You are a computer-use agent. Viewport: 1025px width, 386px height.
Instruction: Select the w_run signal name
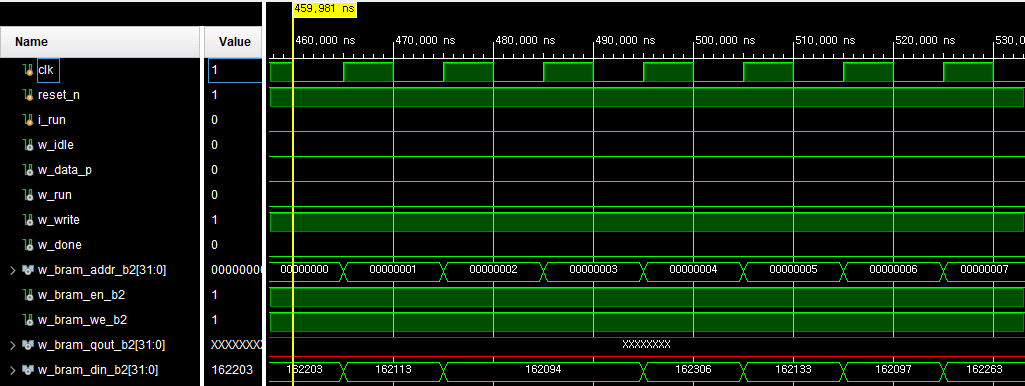pyautogui.click(x=55, y=195)
